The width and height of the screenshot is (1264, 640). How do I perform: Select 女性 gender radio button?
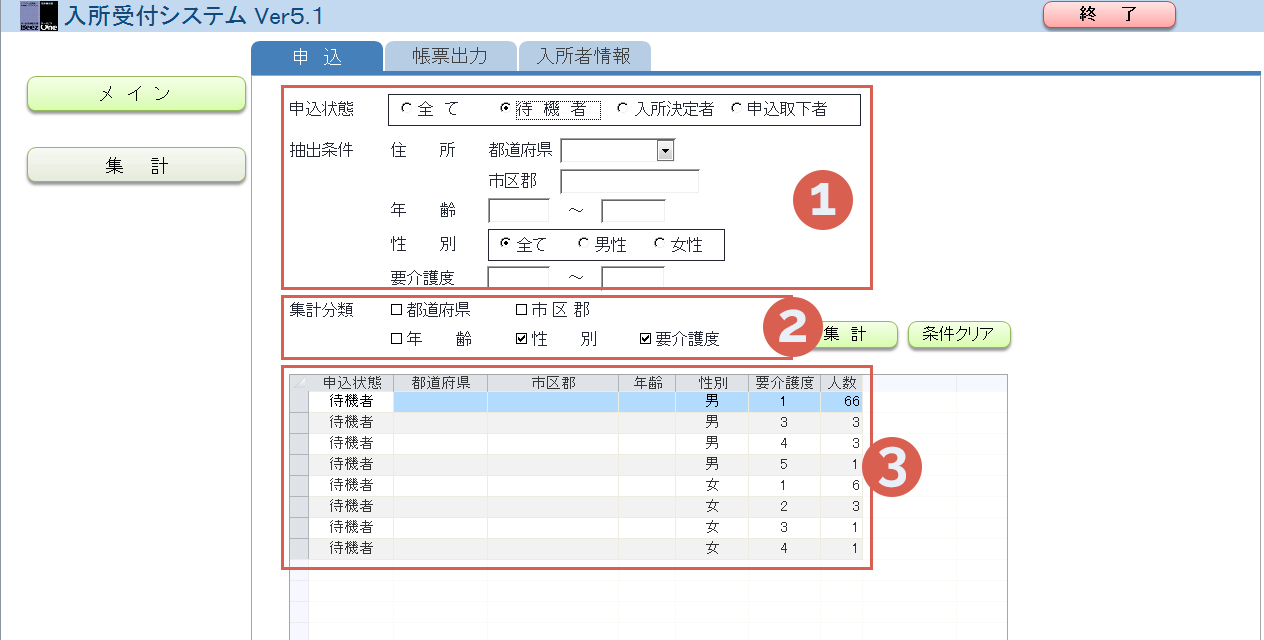[659, 244]
